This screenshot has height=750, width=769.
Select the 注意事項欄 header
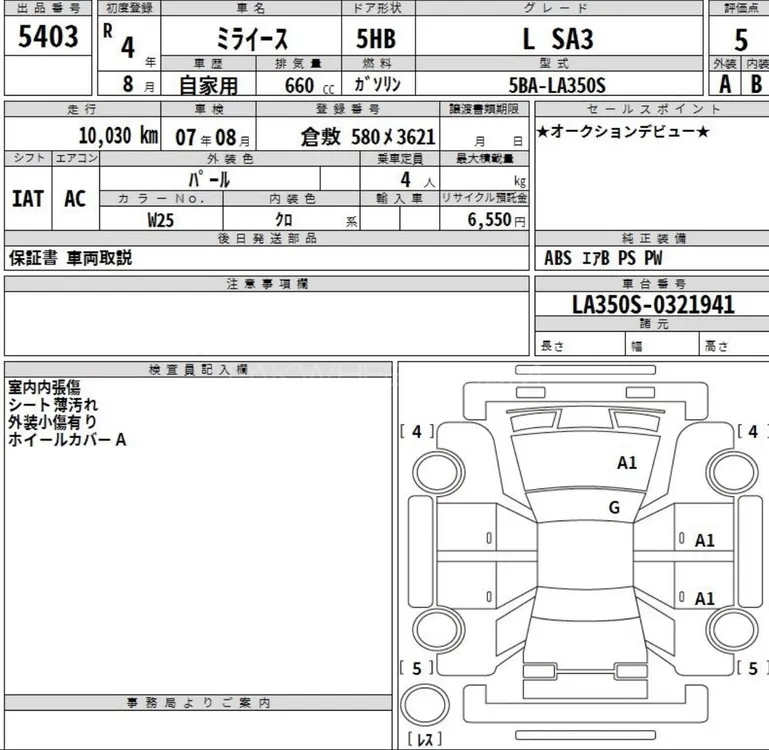(267, 284)
